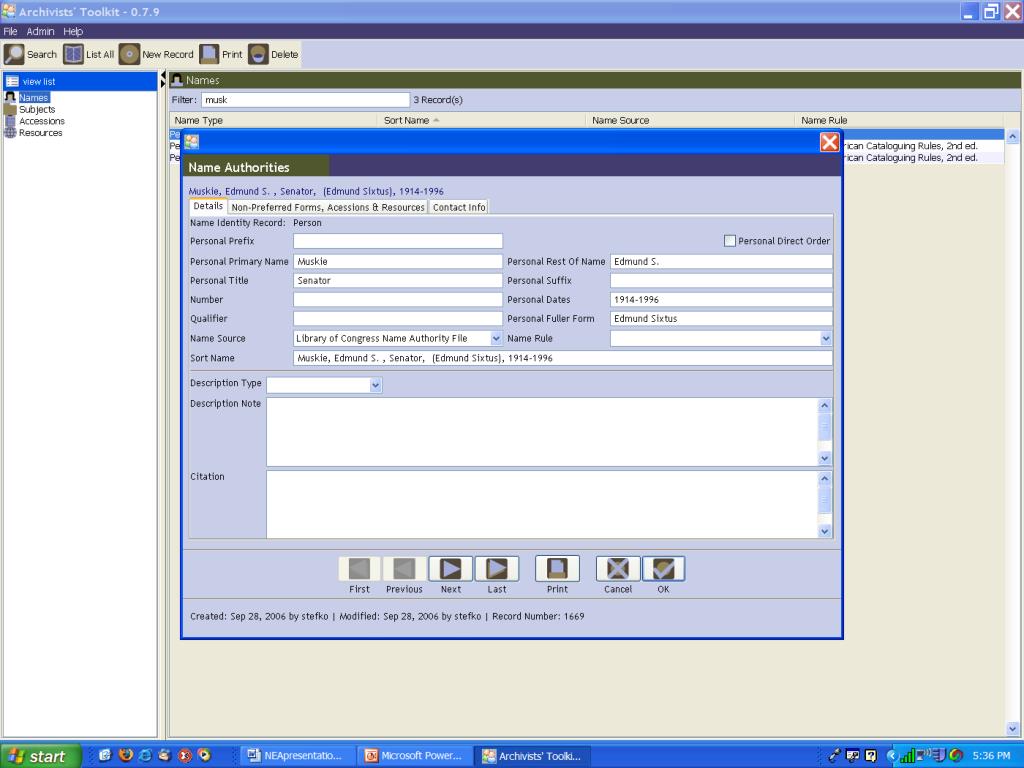
Task: Click the Firefox quick launch icon
Action: pos(125,756)
